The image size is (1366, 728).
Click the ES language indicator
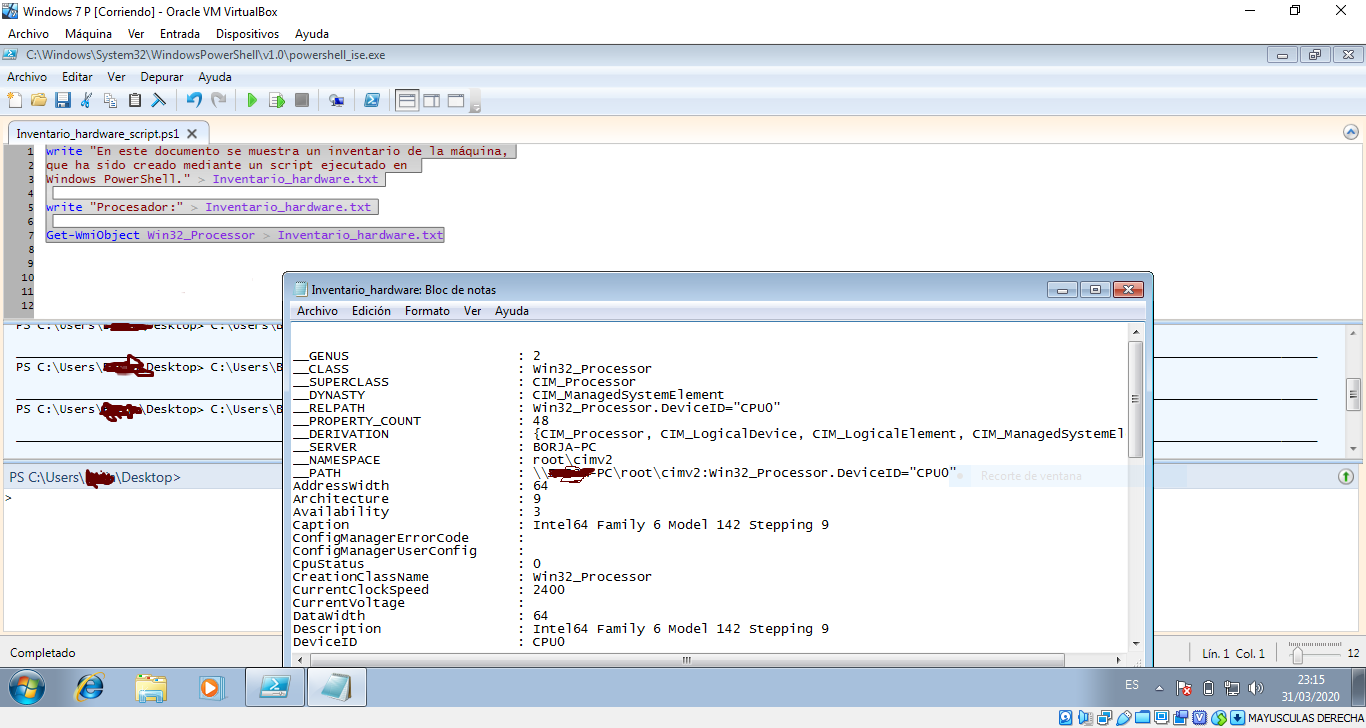(1131, 685)
